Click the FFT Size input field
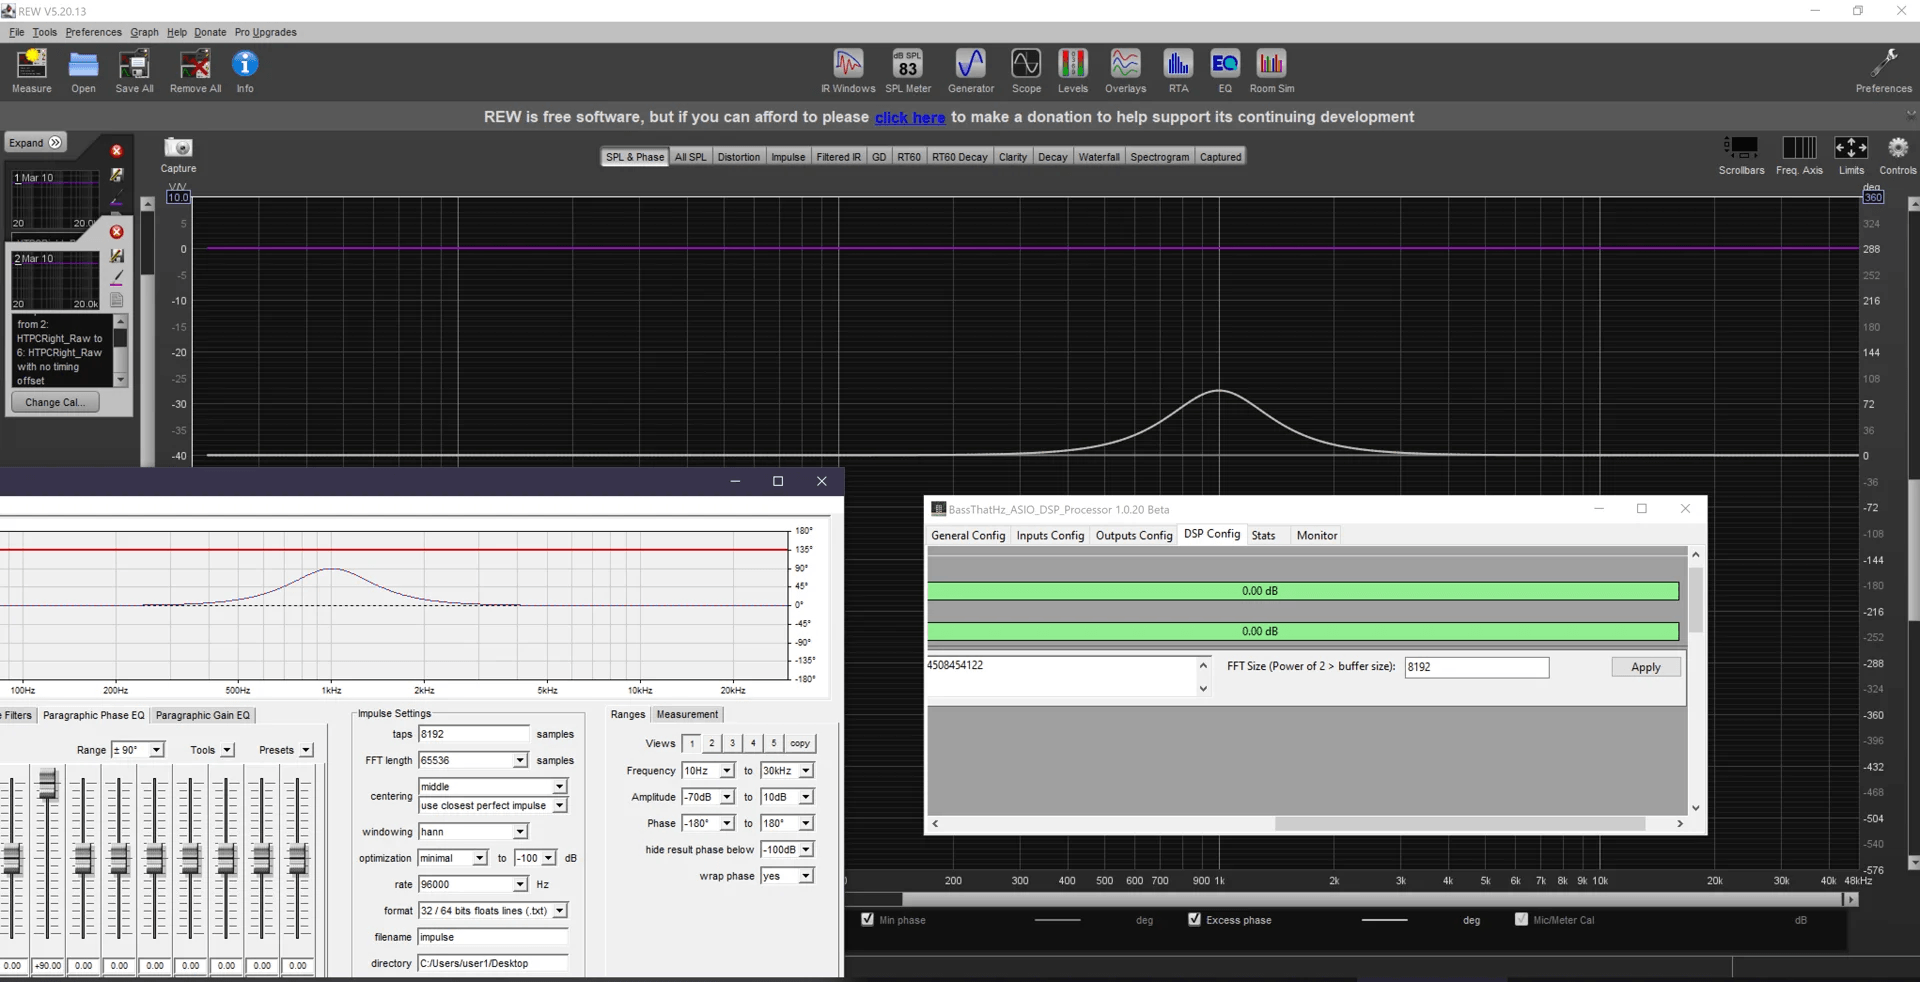The width and height of the screenshot is (1920, 982). click(1476, 667)
